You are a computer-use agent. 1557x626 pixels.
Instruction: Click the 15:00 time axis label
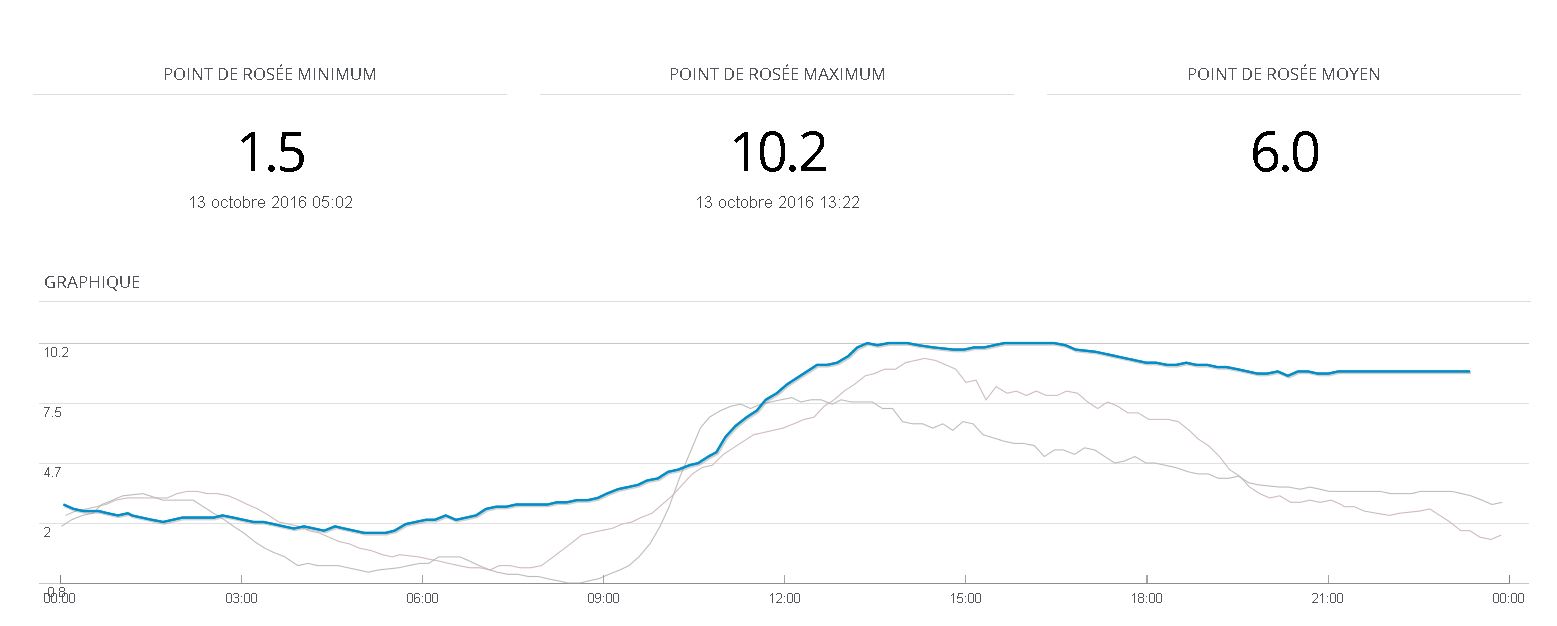[x=965, y=599]
